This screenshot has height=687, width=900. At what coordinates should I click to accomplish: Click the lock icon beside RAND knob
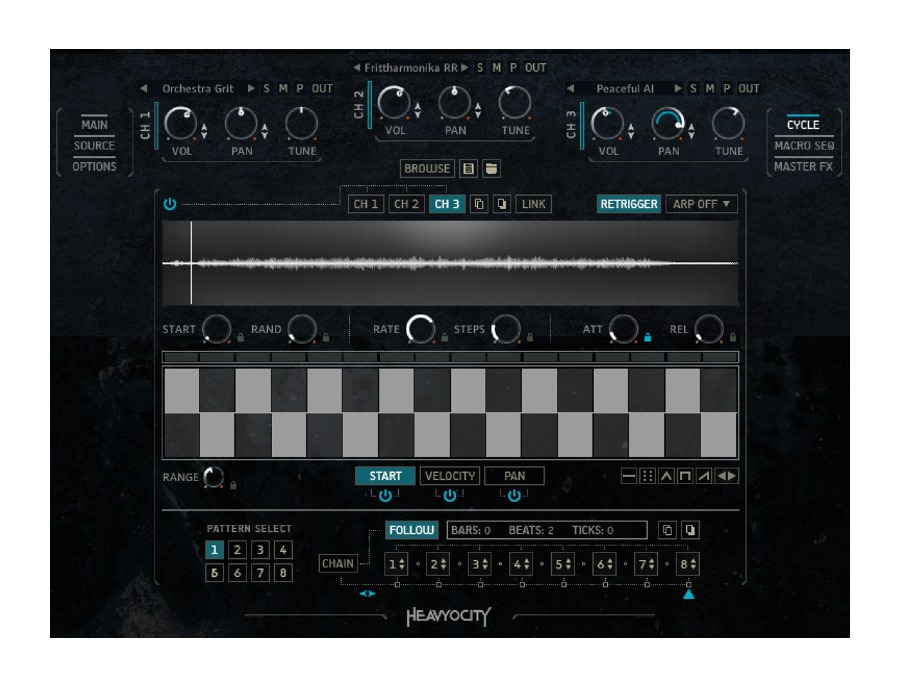point(326,337)
